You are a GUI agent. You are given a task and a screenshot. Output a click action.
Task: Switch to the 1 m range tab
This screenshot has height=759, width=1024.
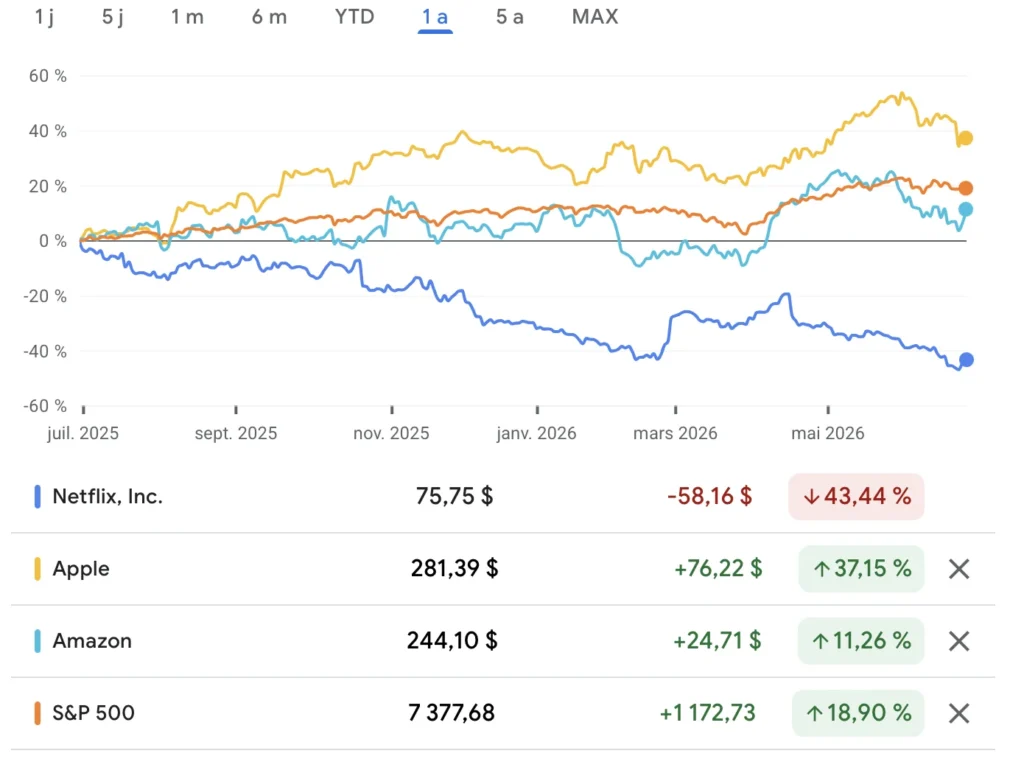point(187,16)
